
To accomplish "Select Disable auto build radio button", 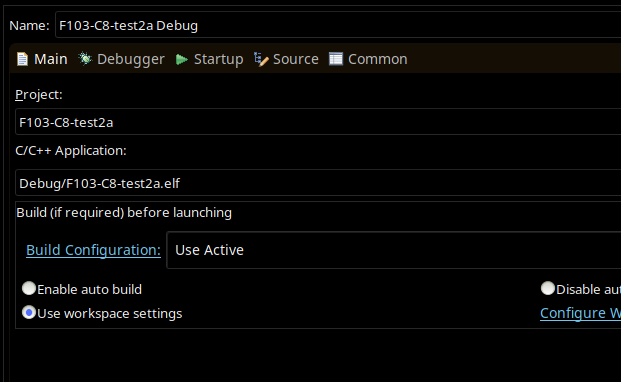I will [548, 288].
